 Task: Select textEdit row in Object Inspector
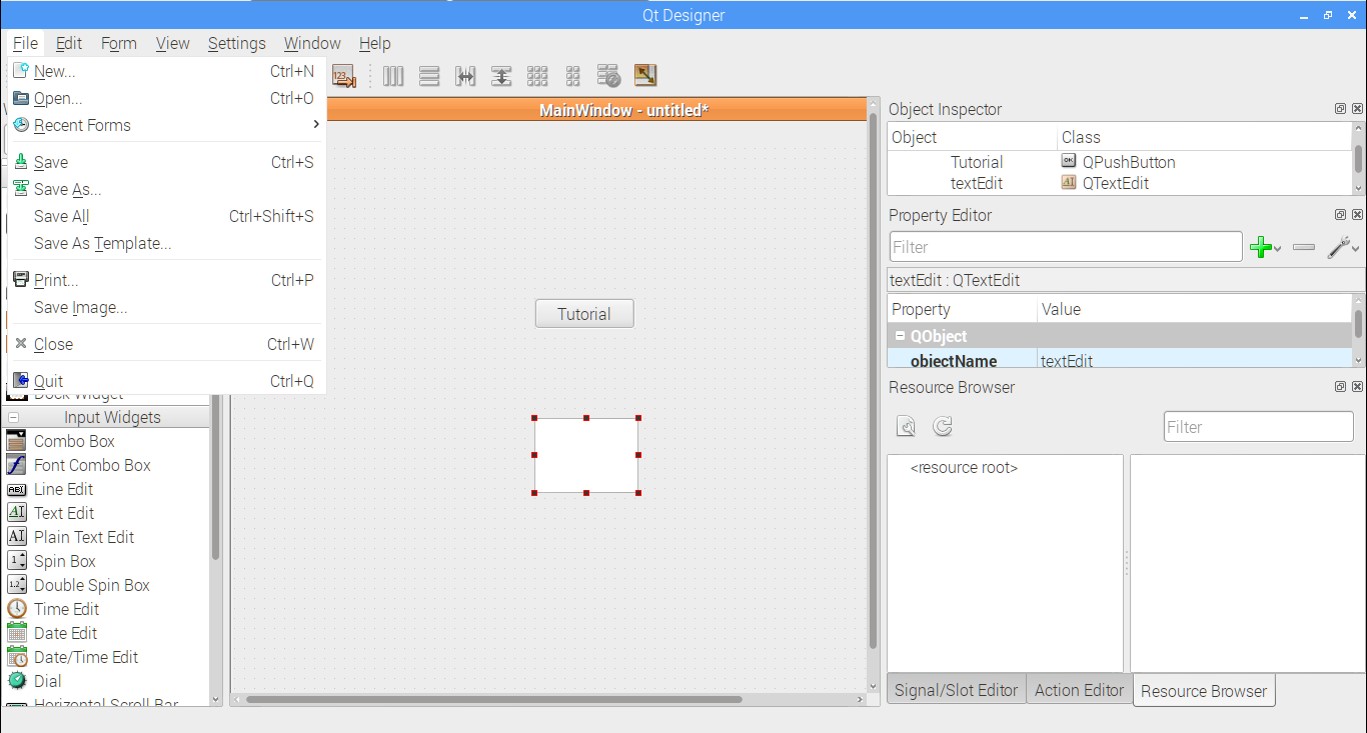coord(1119,183)
